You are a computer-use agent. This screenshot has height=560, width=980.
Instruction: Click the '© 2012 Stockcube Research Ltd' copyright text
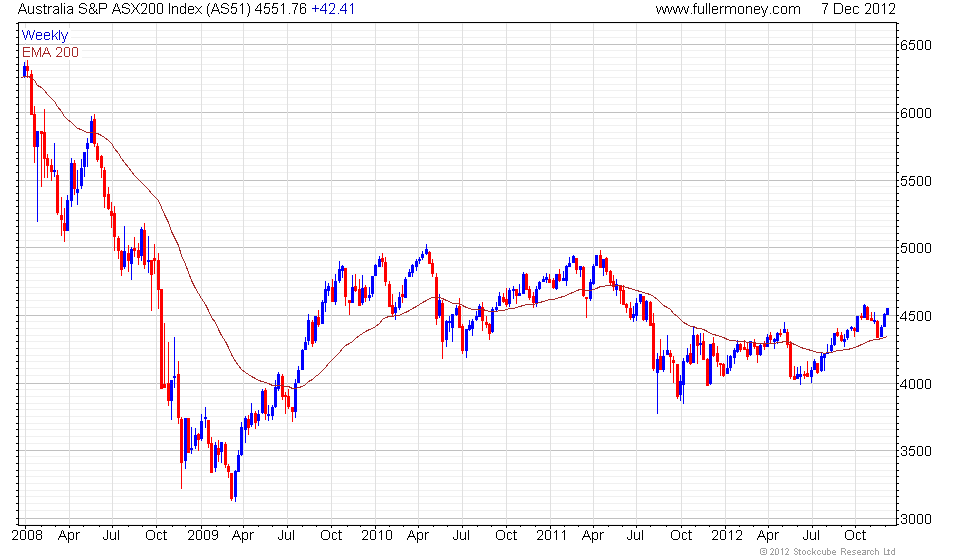tap(828, 552)
